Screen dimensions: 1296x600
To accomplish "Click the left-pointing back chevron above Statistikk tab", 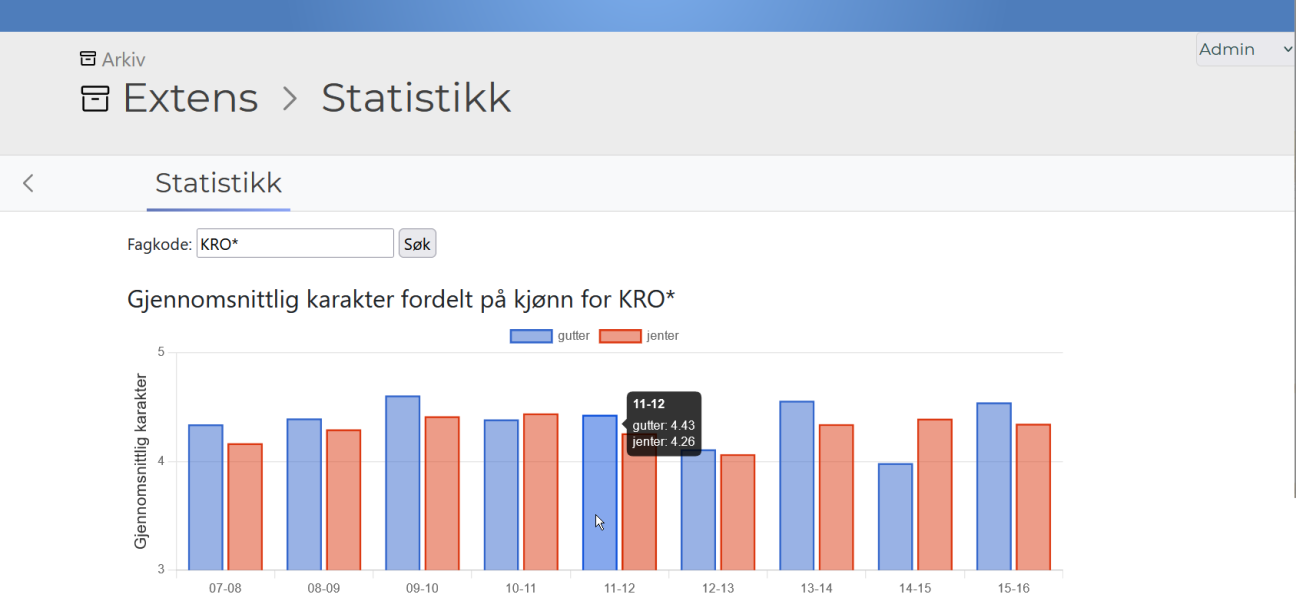I will click(28, 183).
